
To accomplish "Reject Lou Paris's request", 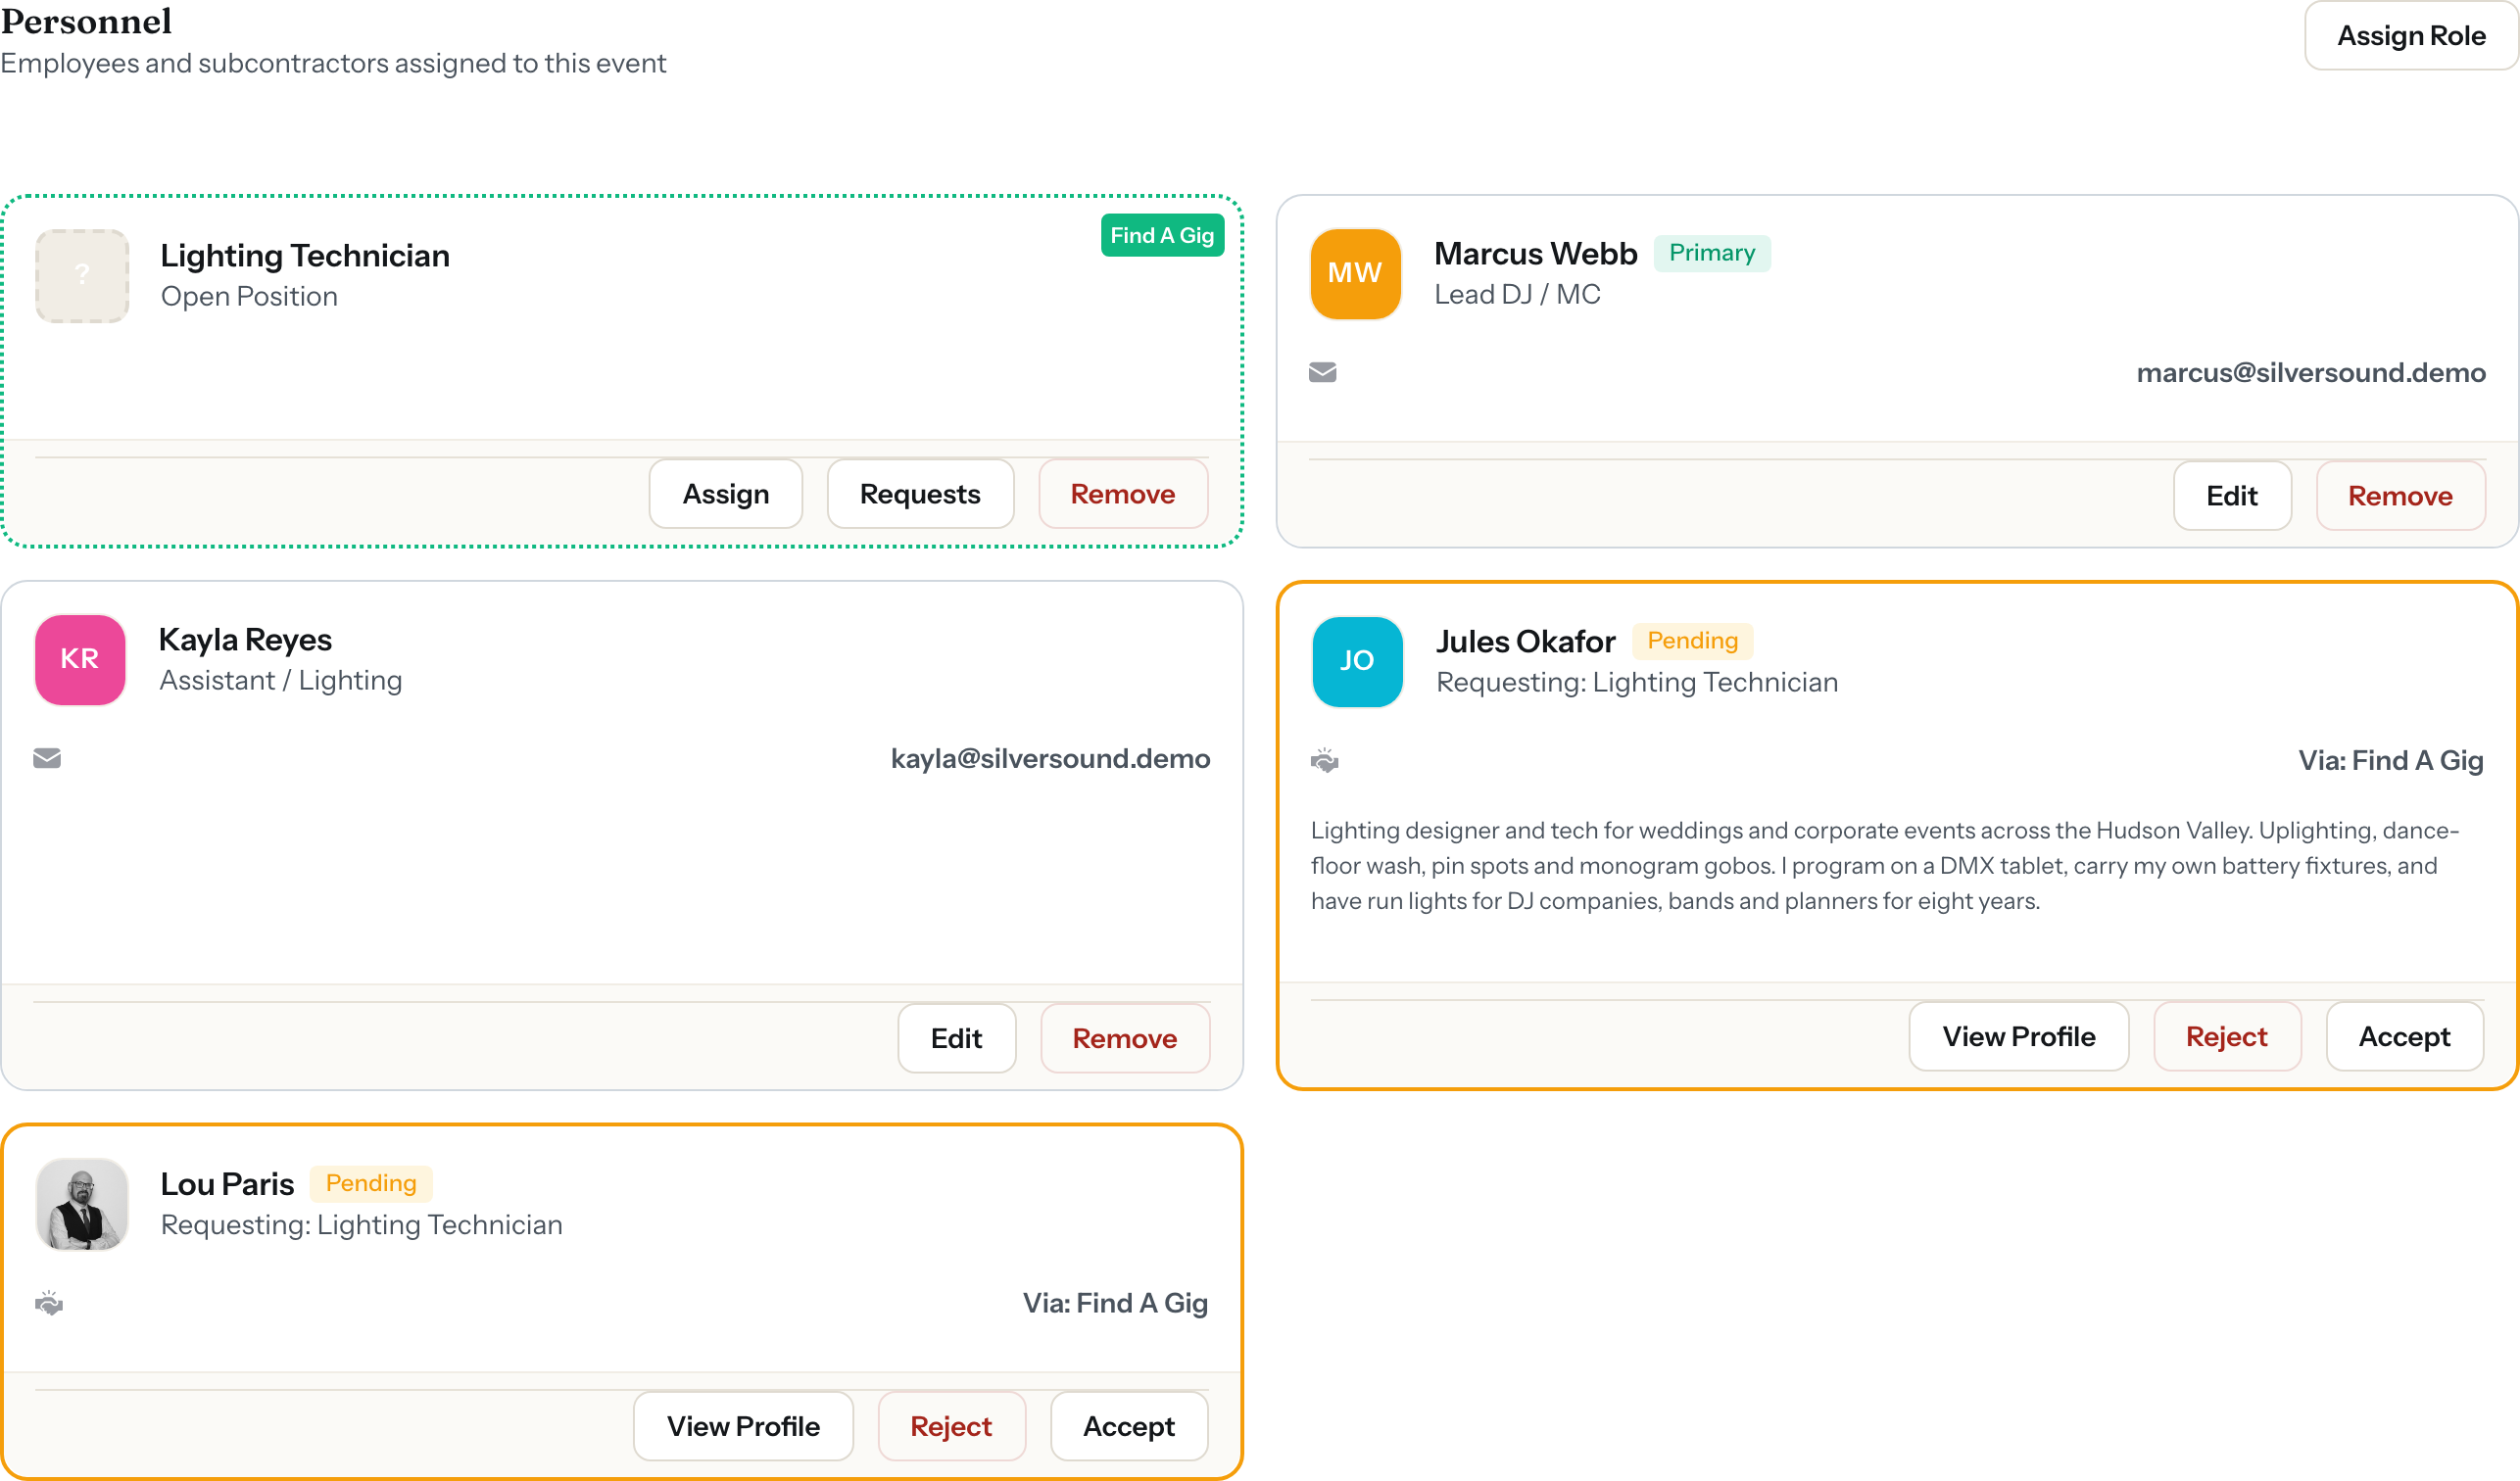I will [x=951, y=1426].
